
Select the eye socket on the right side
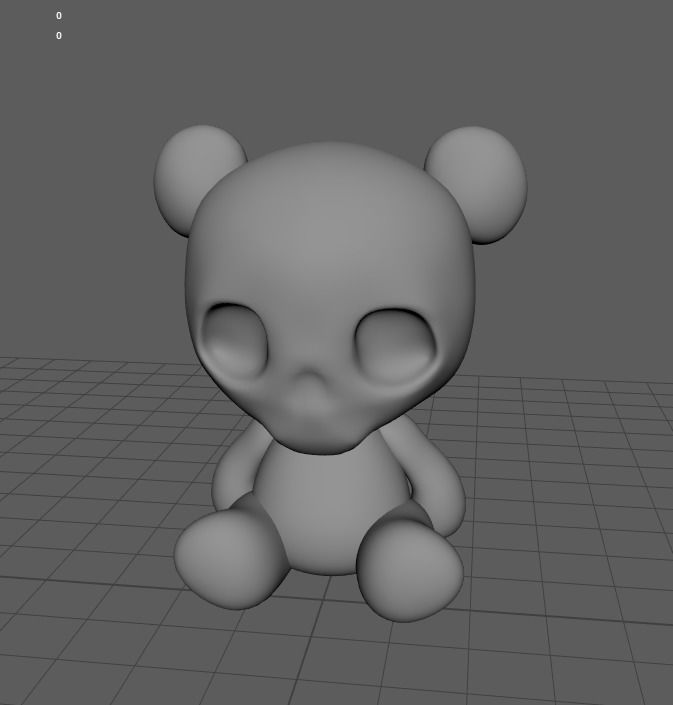click(395, 345)
